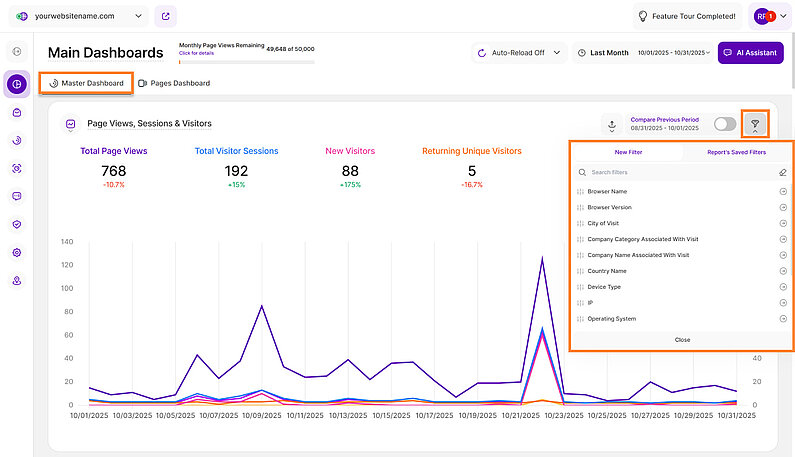The image size is (795, 457).
Task: Select the Report's Saved Filters tab
Action: pos(738,152)
